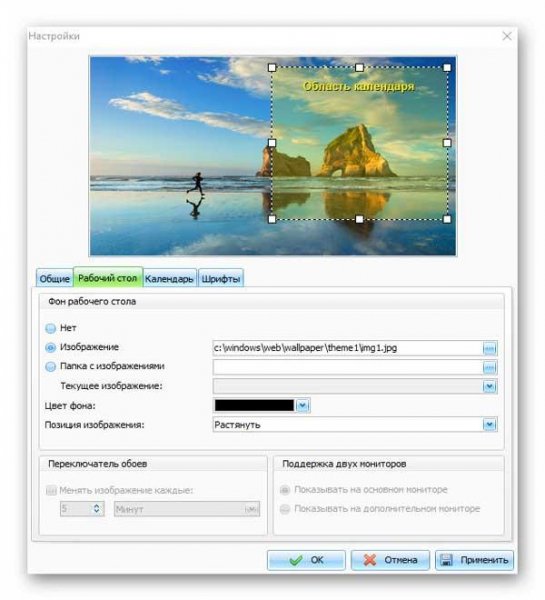Select the Нет background option
The image size is (545, 600).
(51, 328)
